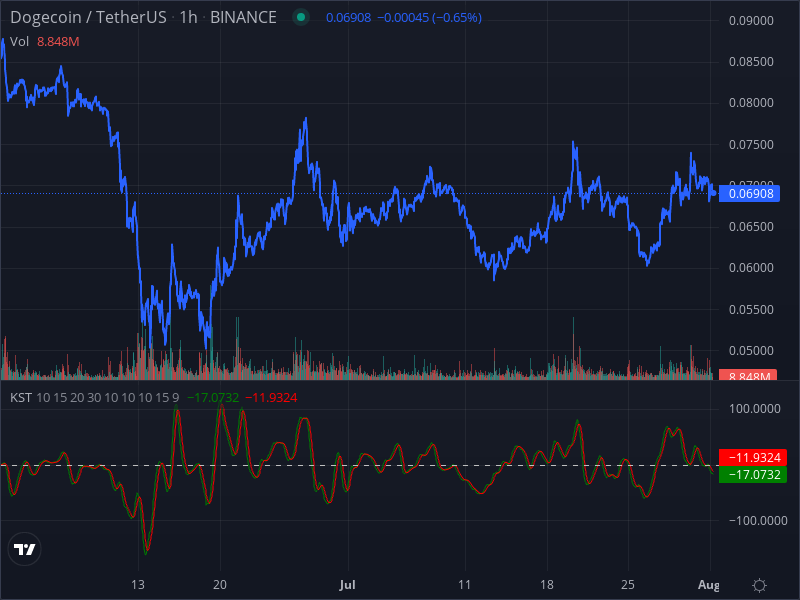The width and height of the screenshot is (800, 600).
Task: Click Dogecoin / TetherUS symbol title
Action: 88,17
